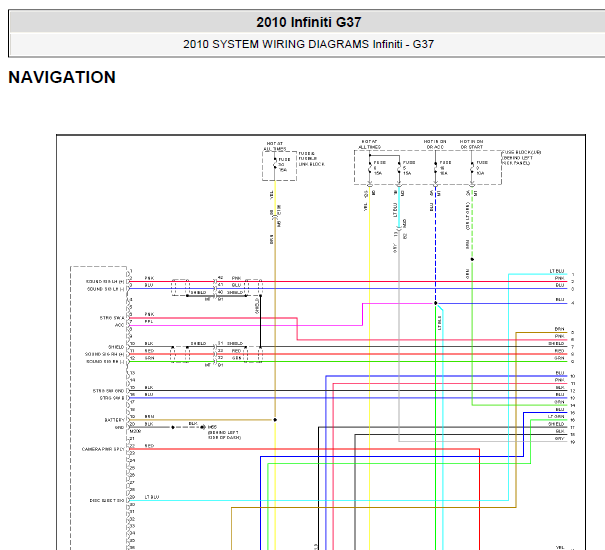The image size is (605, 550).
Task: Click the "GRY" label at right terminal 19
Action: 560,438
